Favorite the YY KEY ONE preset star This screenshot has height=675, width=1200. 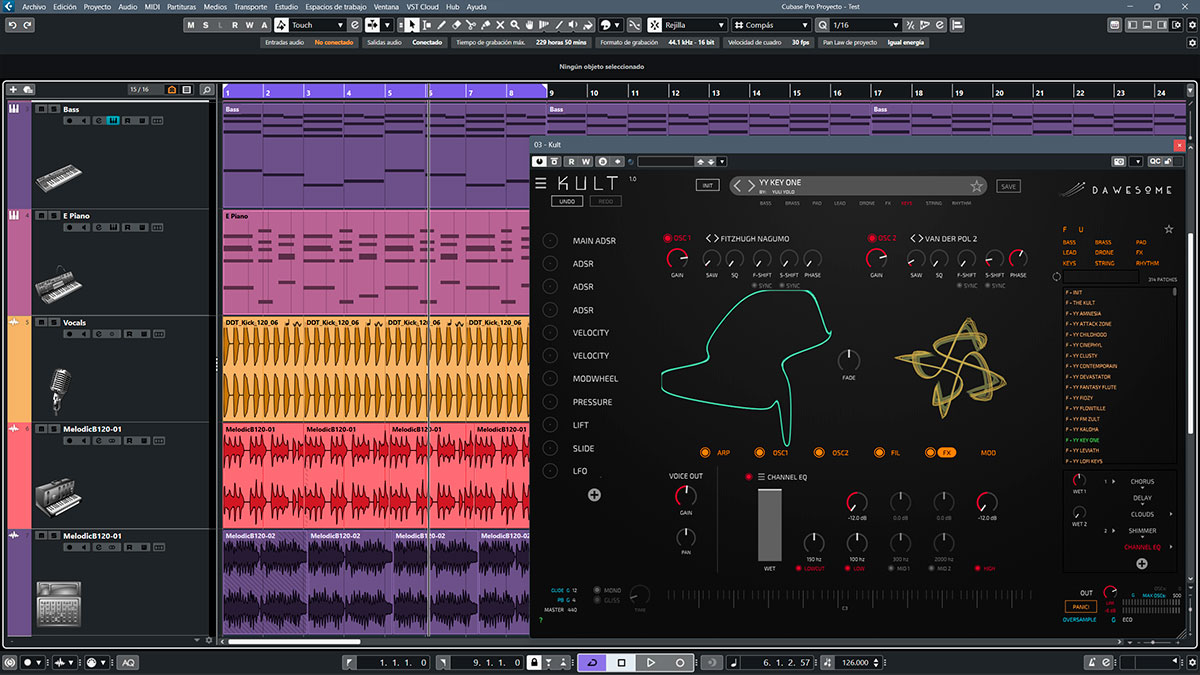click(976, 186)
